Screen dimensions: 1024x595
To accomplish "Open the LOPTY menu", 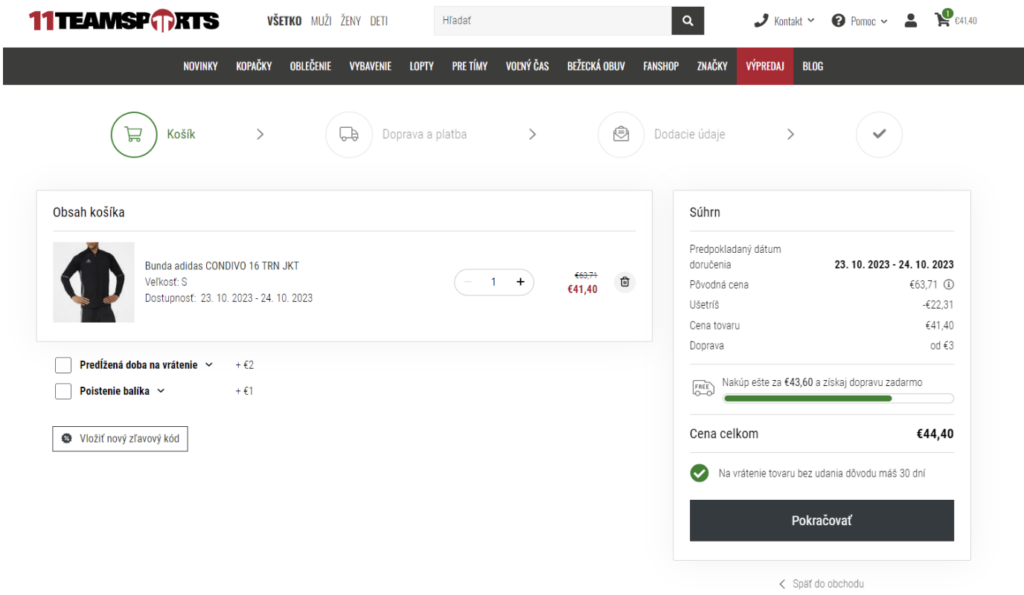I will click(x=421, y=66).
